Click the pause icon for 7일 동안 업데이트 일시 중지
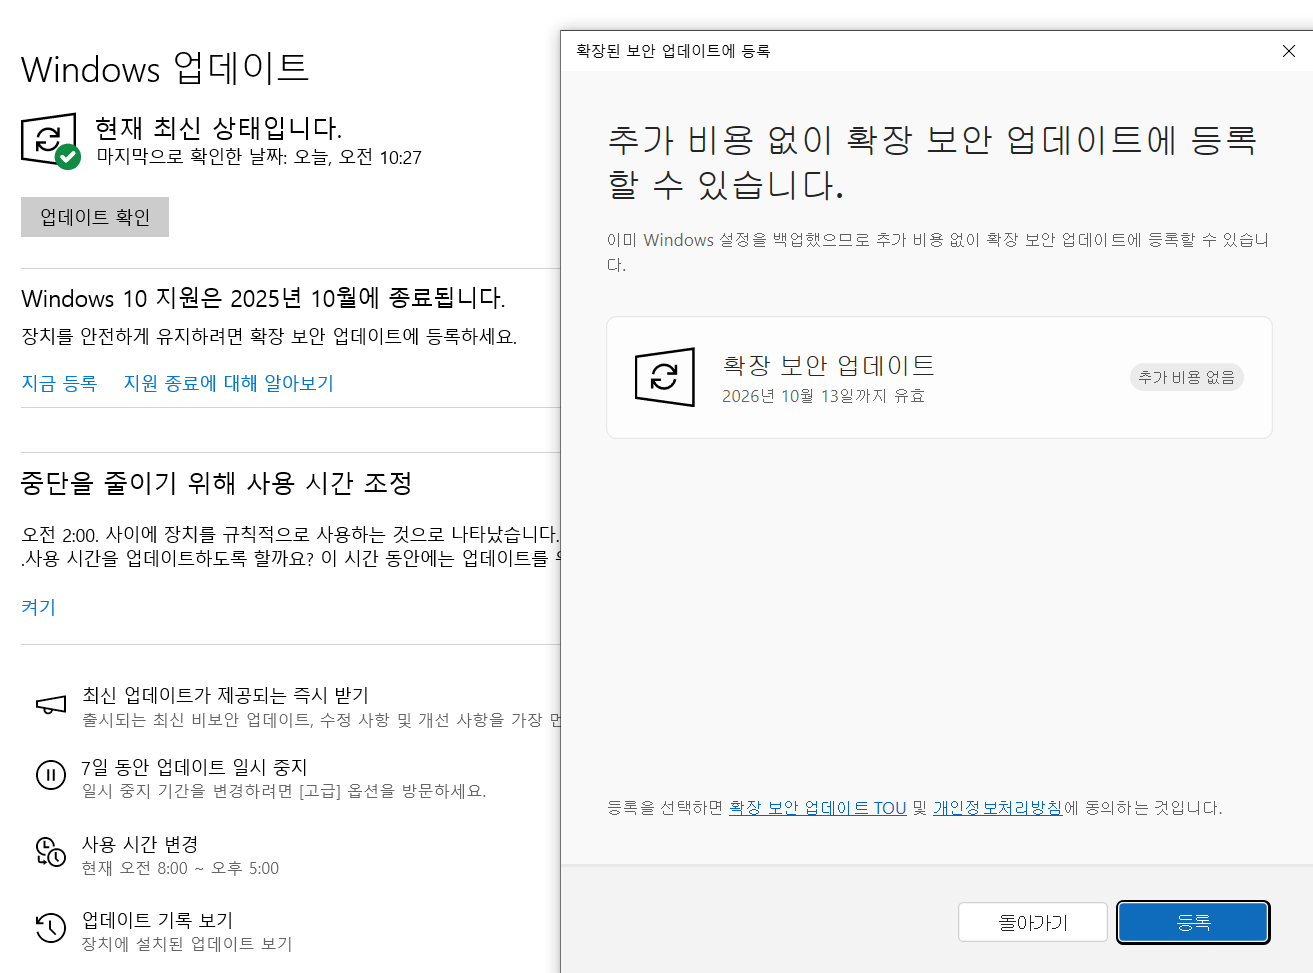The image size is (1313, 973). (x=51, y=776)
